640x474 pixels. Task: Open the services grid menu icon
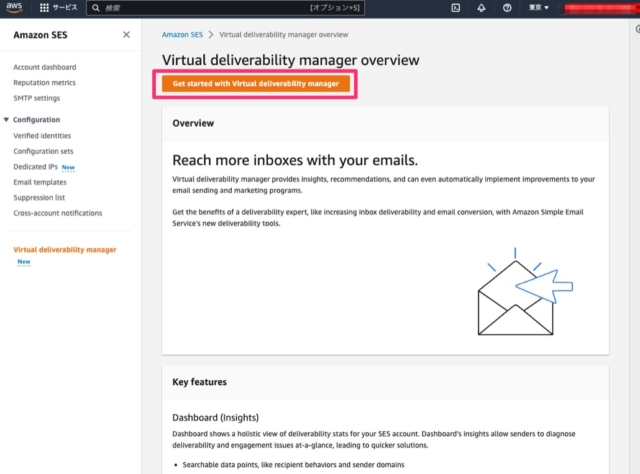click(x=44, y=8)
